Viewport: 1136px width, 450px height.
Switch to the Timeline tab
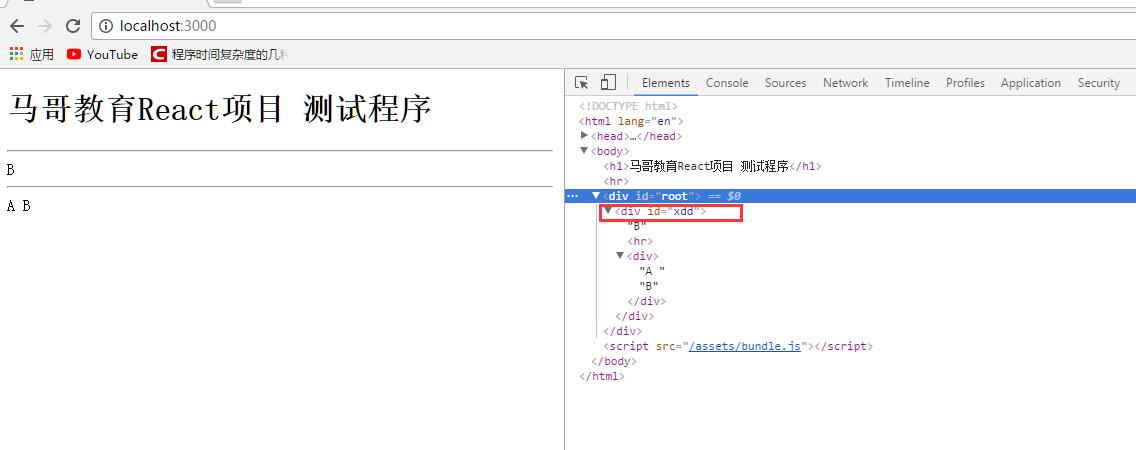point(907,83)
